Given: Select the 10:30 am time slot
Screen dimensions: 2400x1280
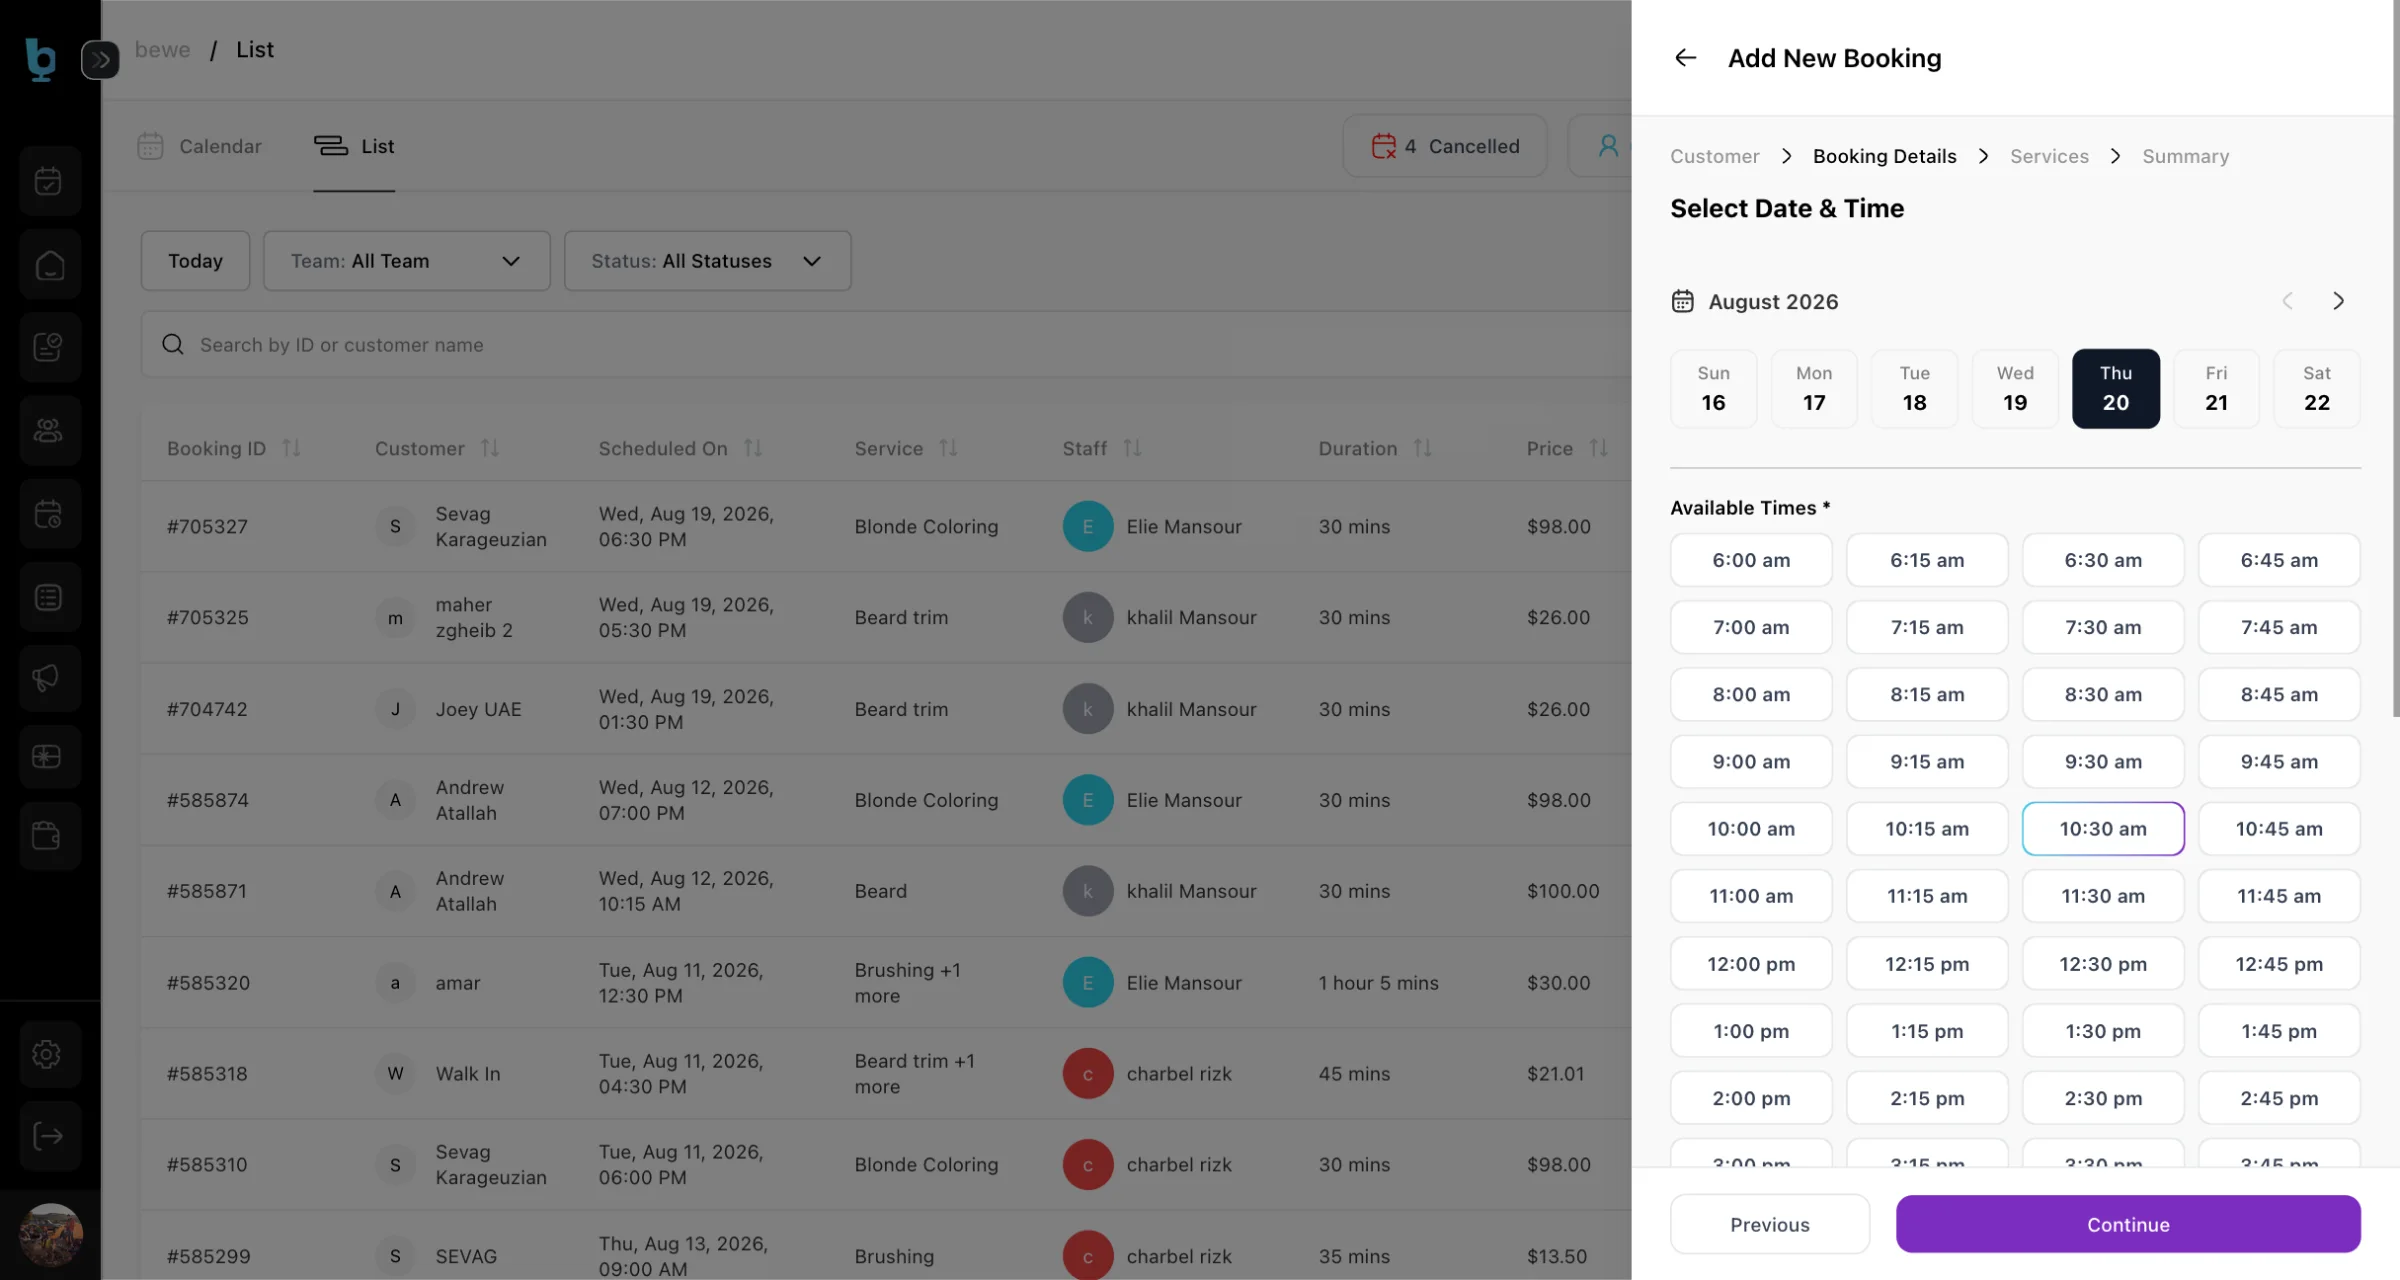Looking at the screenshot, I should 2103,828.
